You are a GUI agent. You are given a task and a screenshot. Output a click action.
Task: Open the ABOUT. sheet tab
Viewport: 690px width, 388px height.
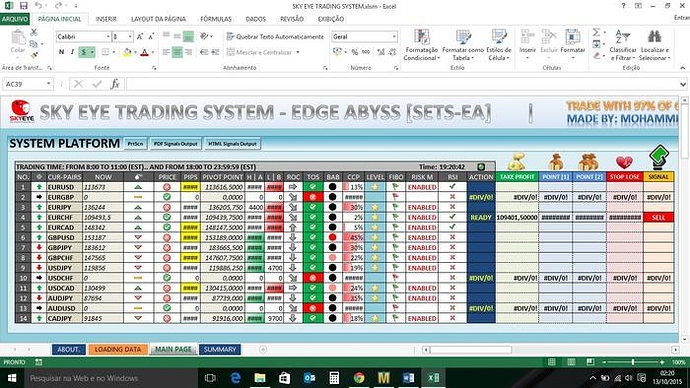coord(69,349)
